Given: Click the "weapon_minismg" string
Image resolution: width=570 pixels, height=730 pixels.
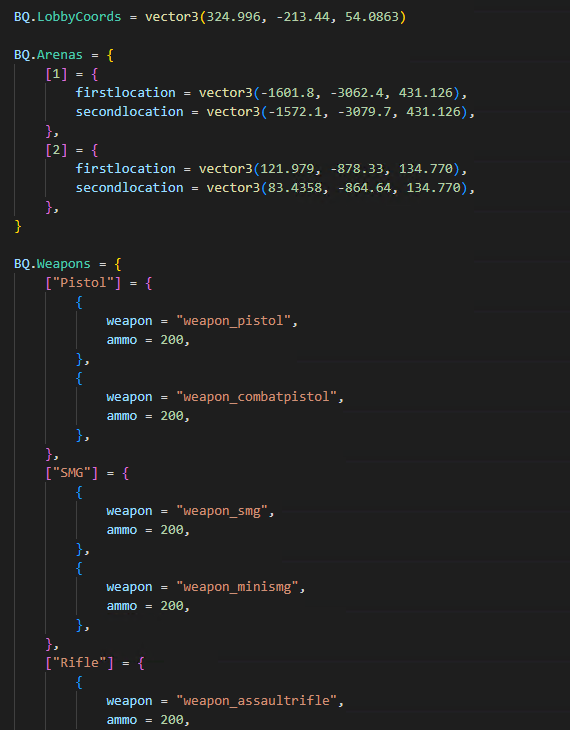Looking at the screenshot, I should 237,587.
